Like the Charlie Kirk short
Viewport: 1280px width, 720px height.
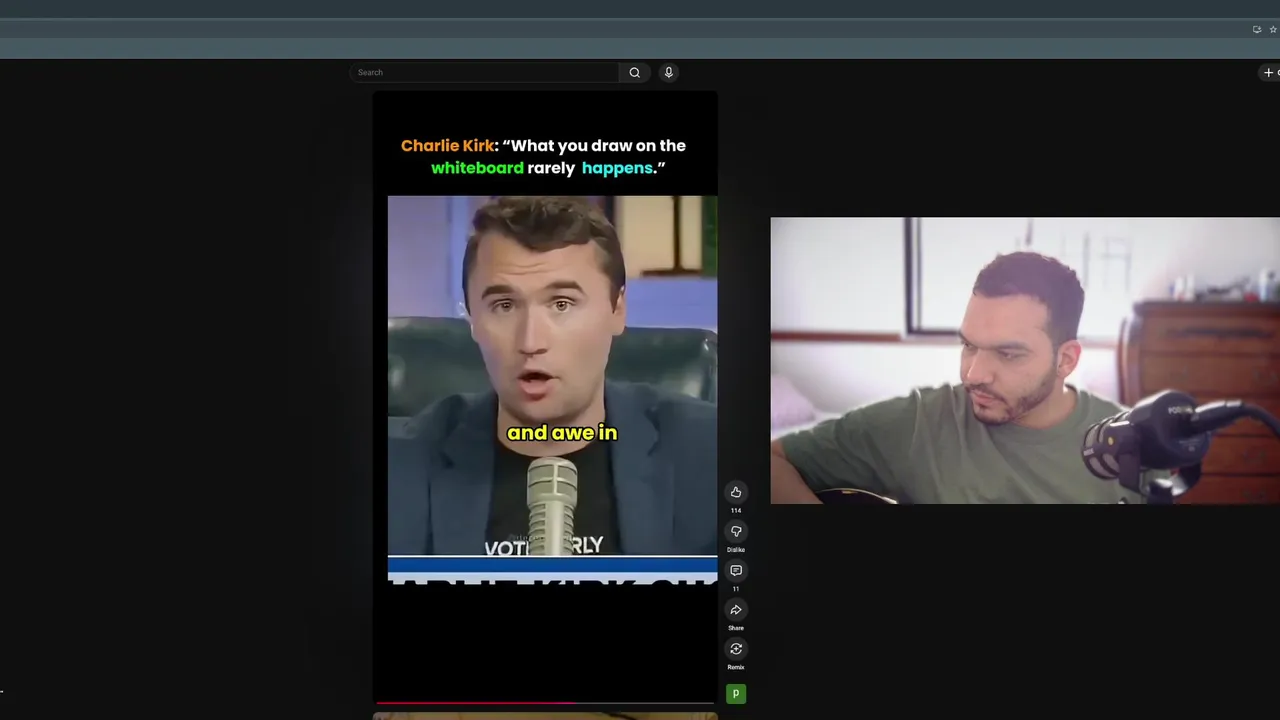tap(736, 492)
